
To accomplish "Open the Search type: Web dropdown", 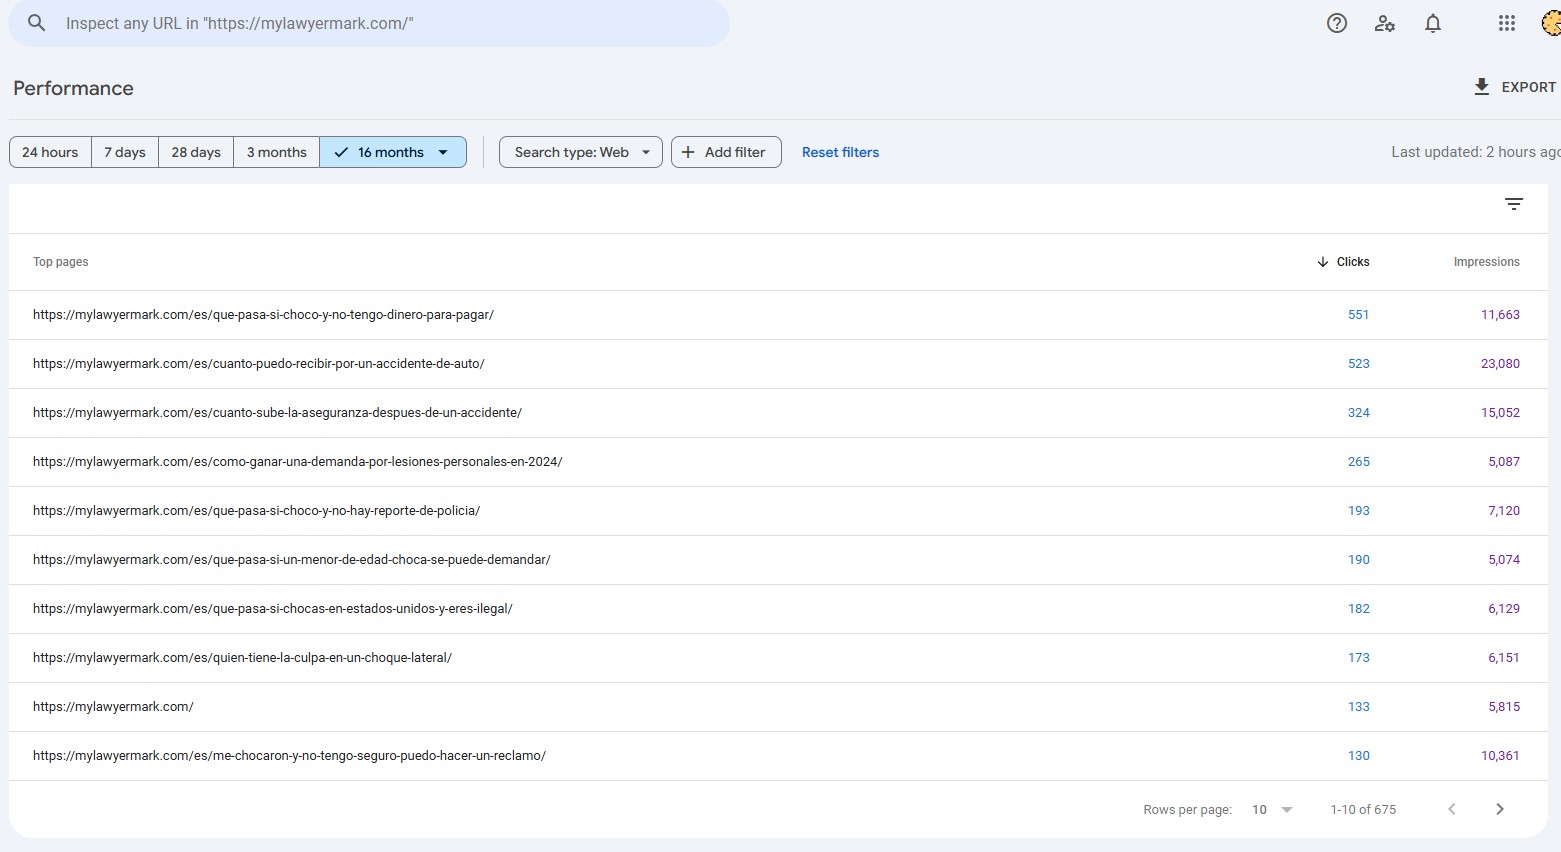I will 580,152.
